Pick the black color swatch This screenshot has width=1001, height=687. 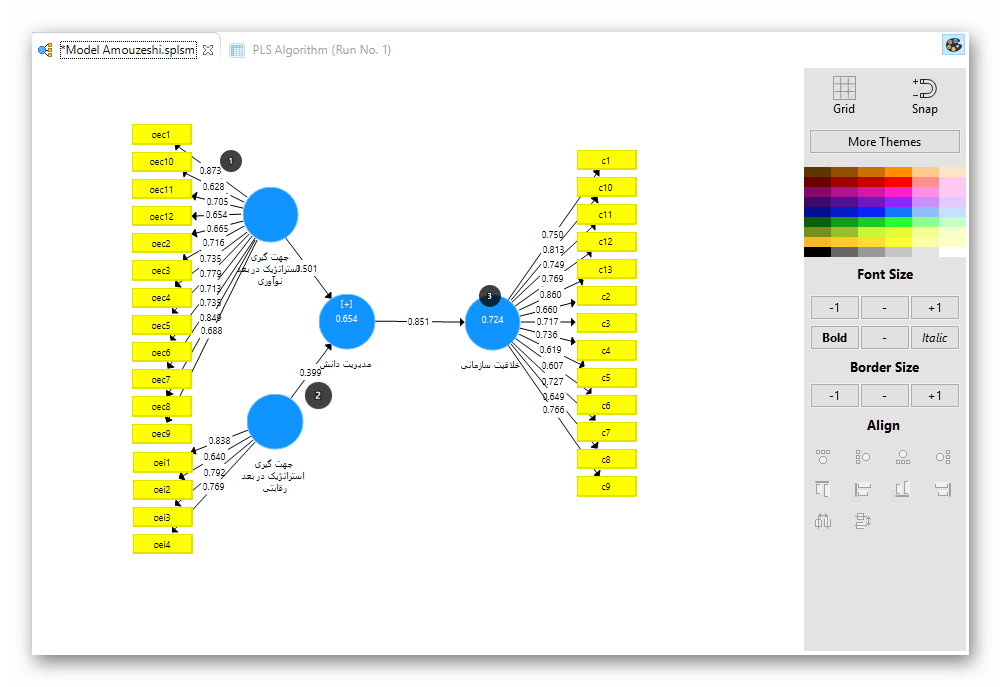pyautogui.click(x=817, y=252)
